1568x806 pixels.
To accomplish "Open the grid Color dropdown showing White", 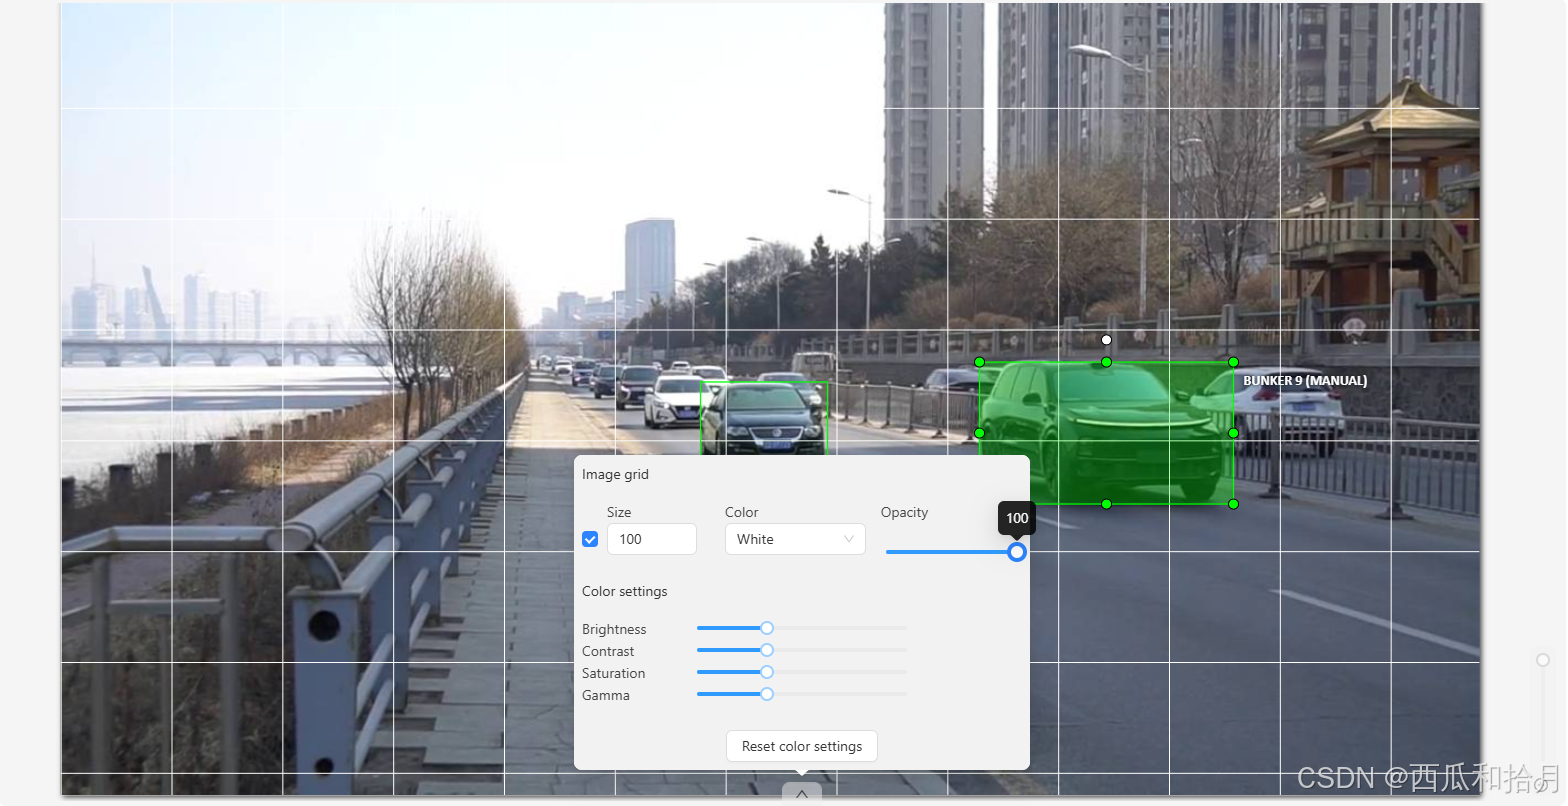I will tap(794, 539).
